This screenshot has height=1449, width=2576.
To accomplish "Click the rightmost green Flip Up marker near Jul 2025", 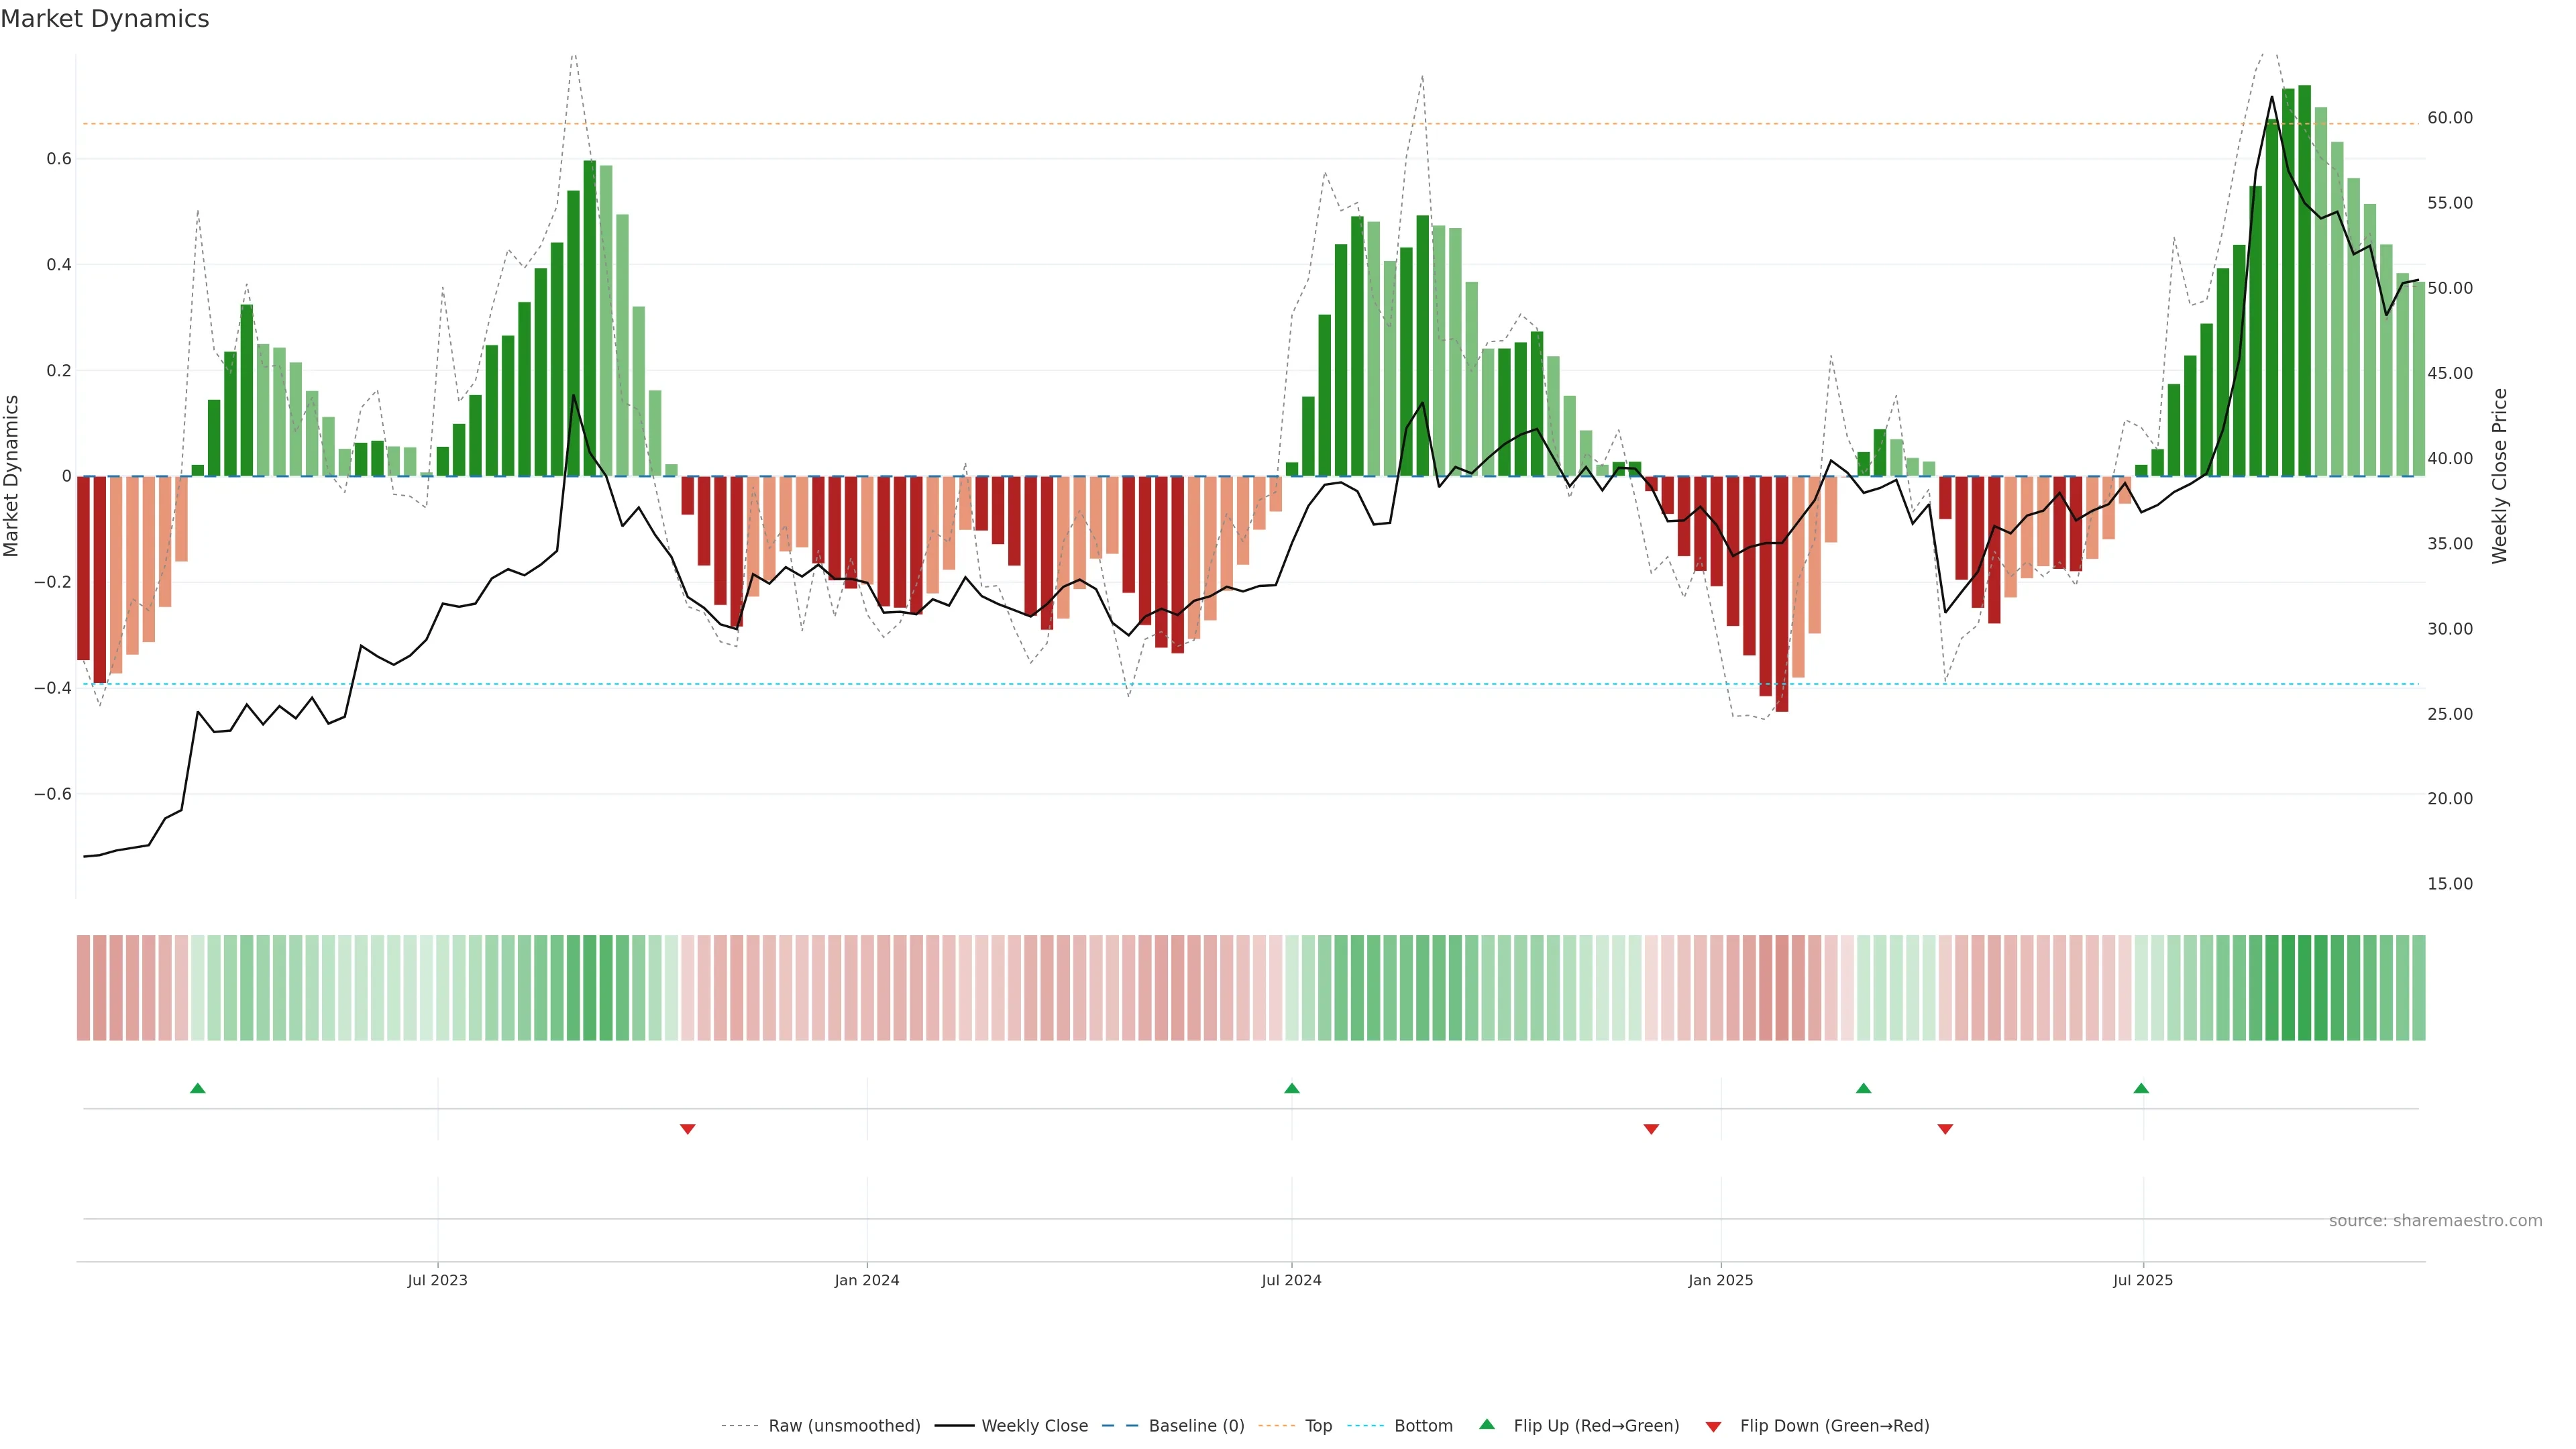I will point(2141,1088).
